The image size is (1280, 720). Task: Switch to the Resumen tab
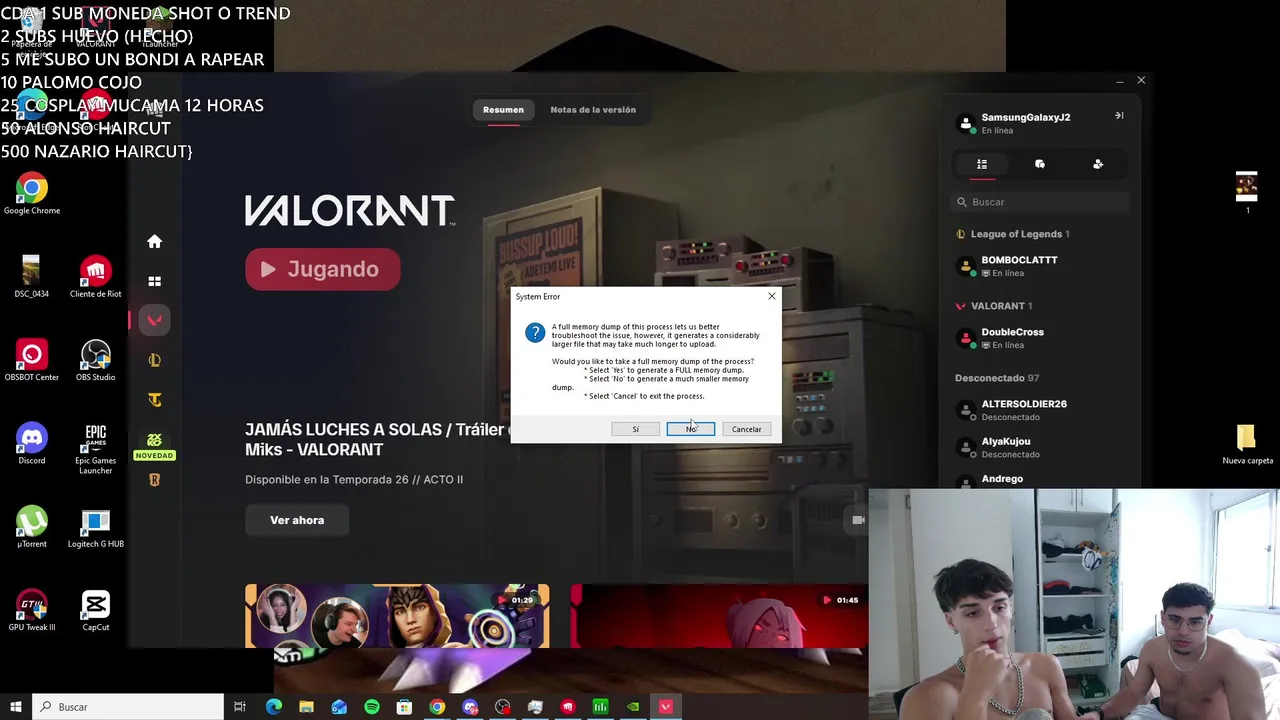(503, 110)
